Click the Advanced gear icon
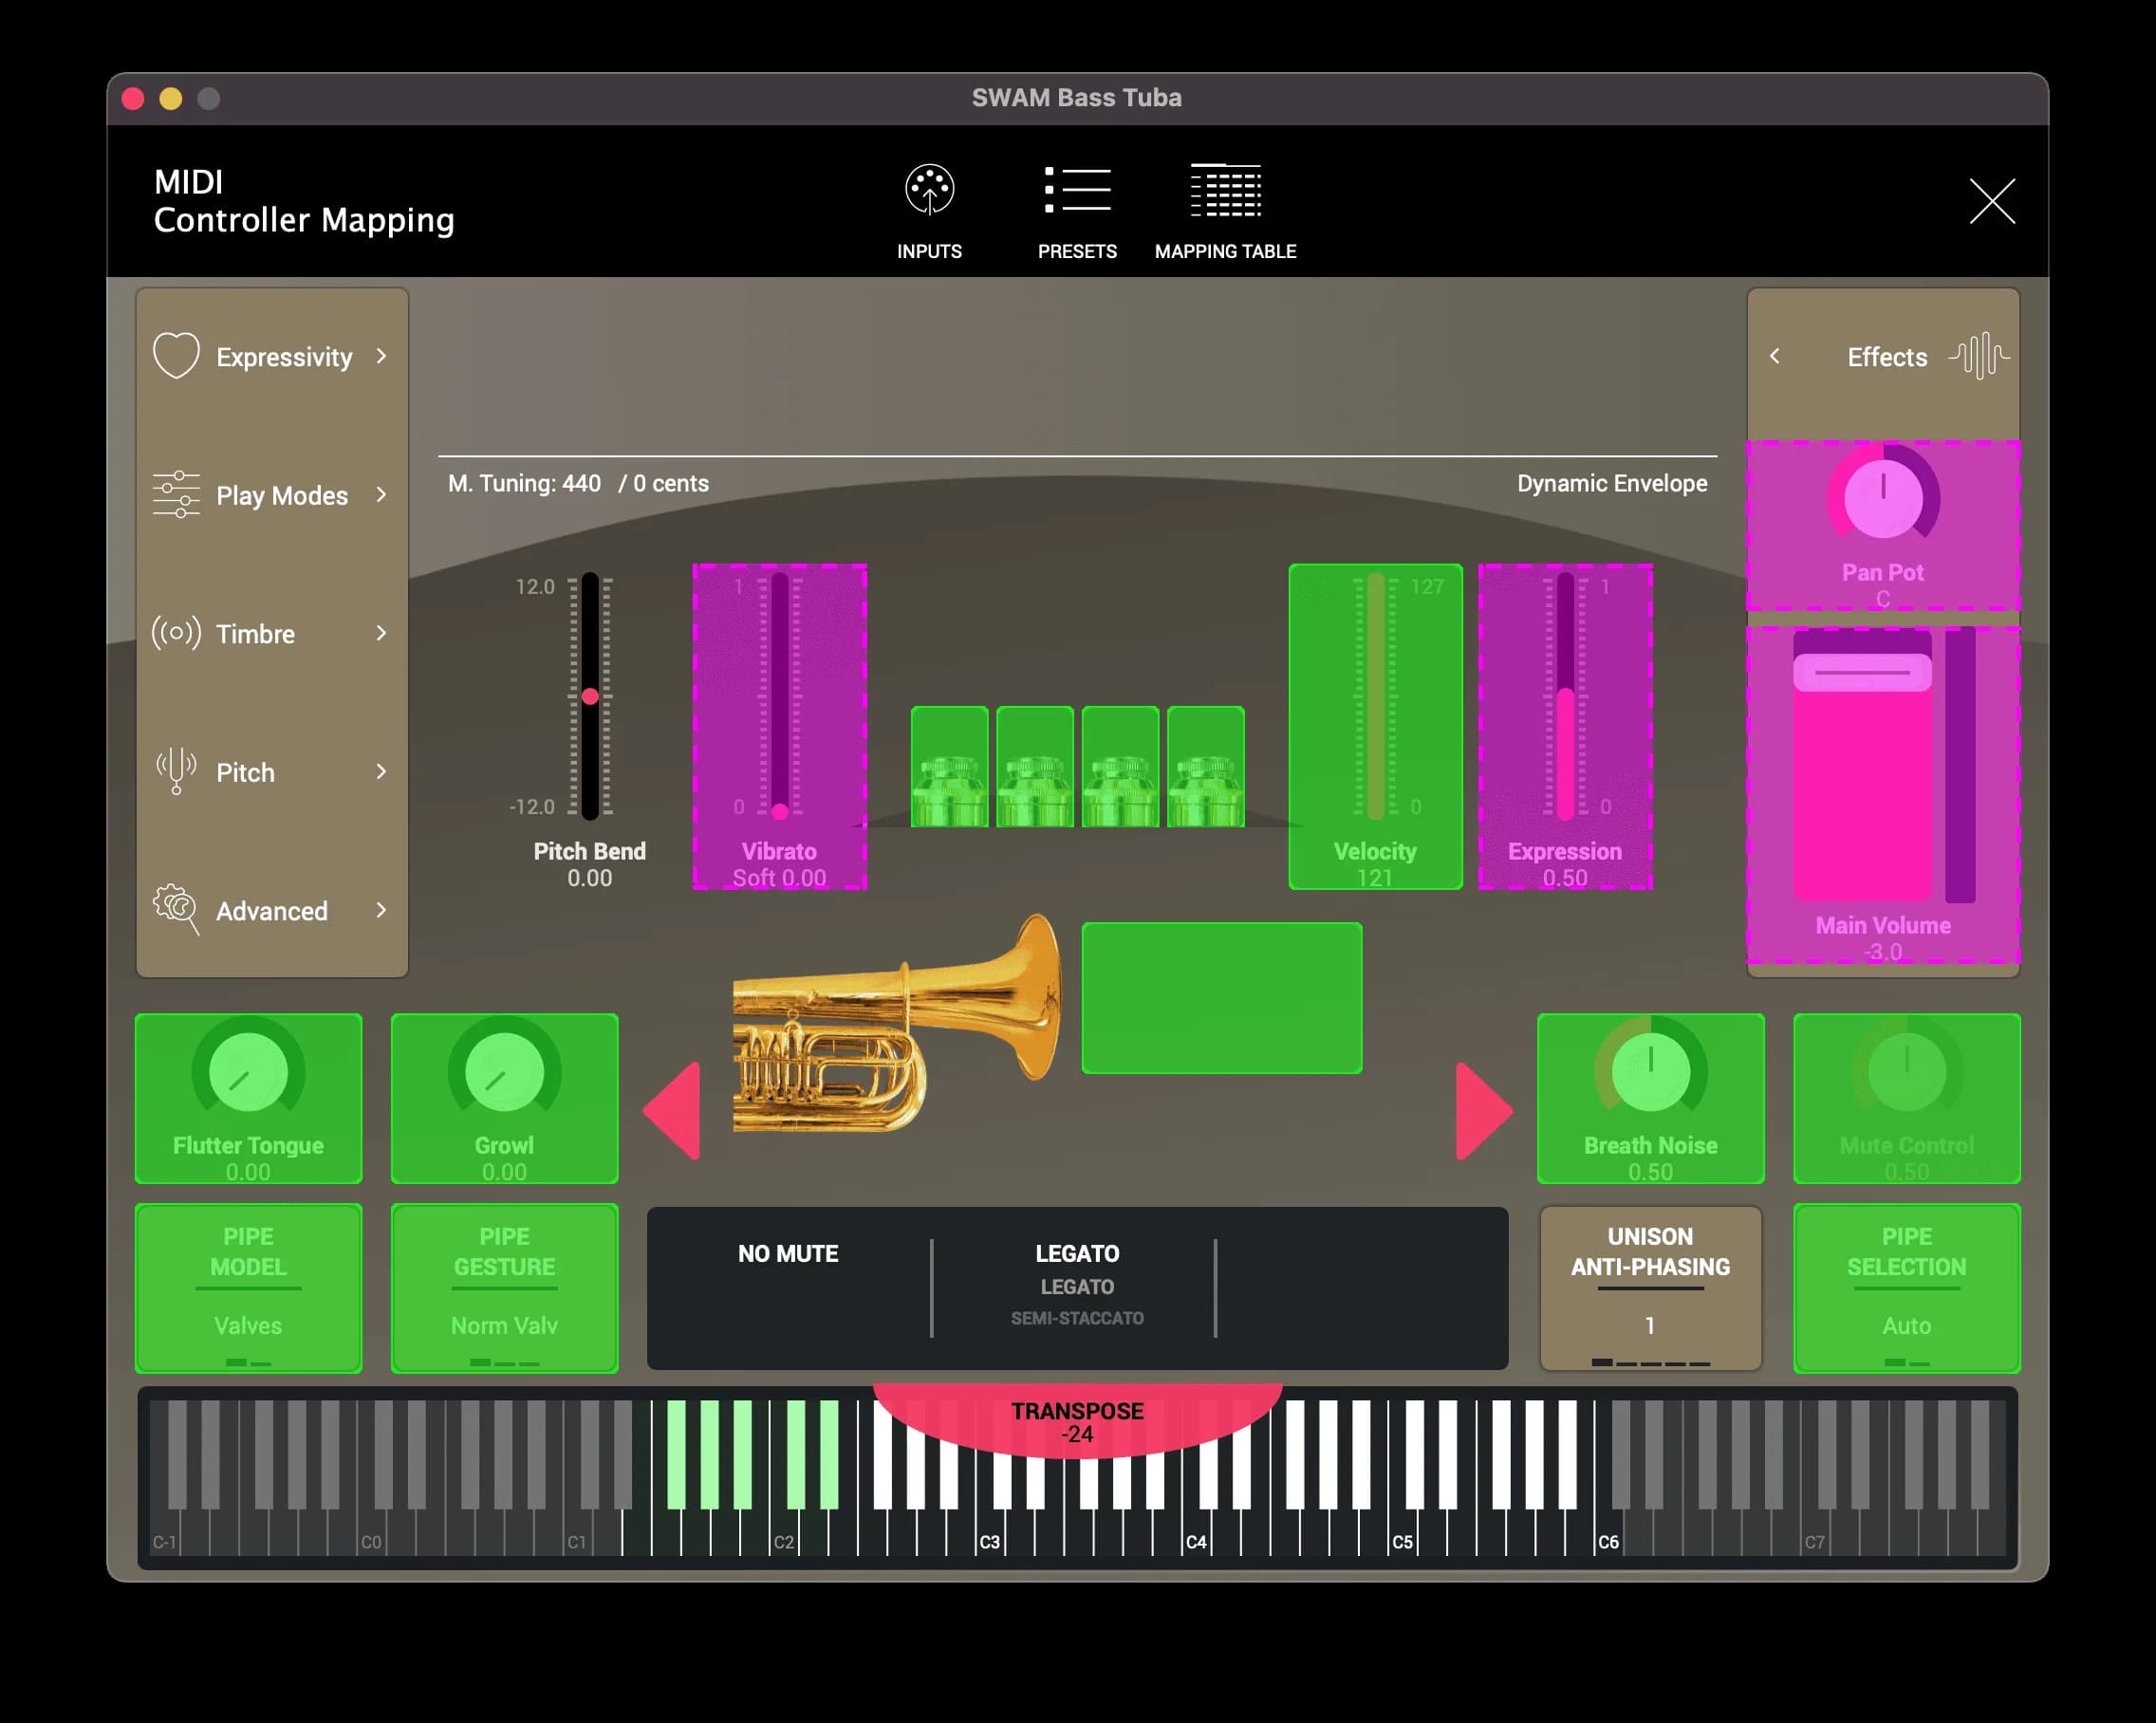This screenshot has height=1723, width=2156. [176, 909]
